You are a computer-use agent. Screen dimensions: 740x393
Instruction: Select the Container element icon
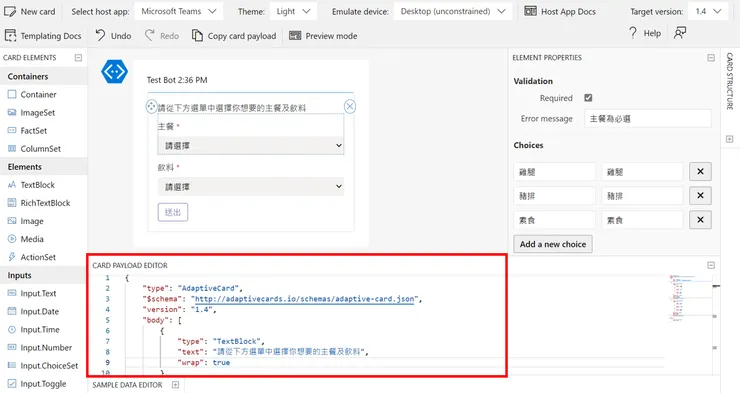[x=12, y=94]
